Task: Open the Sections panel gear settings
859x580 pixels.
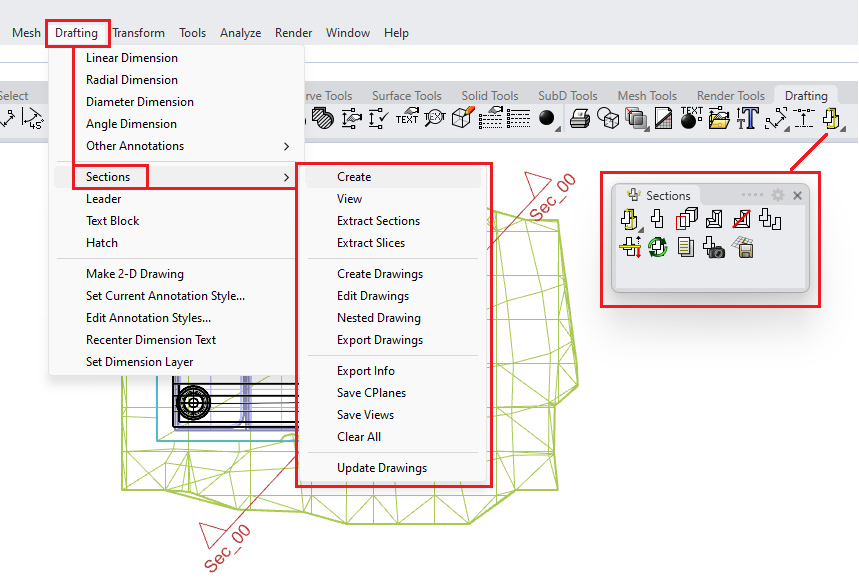Action: [777, 195]
